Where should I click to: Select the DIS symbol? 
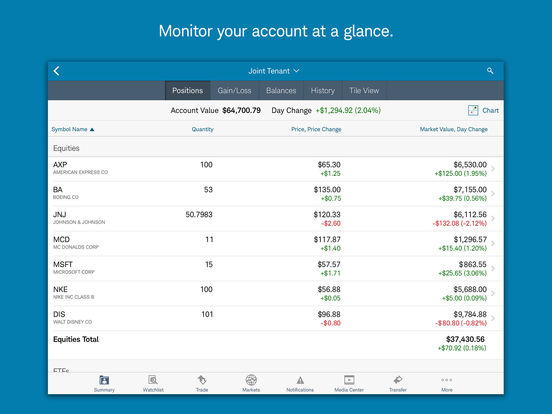59,314
